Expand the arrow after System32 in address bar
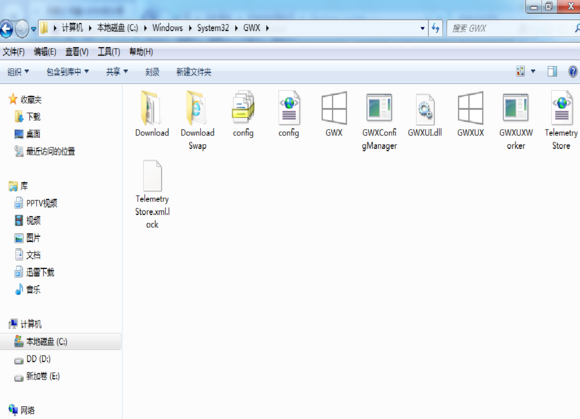 [x=236, y=28]
